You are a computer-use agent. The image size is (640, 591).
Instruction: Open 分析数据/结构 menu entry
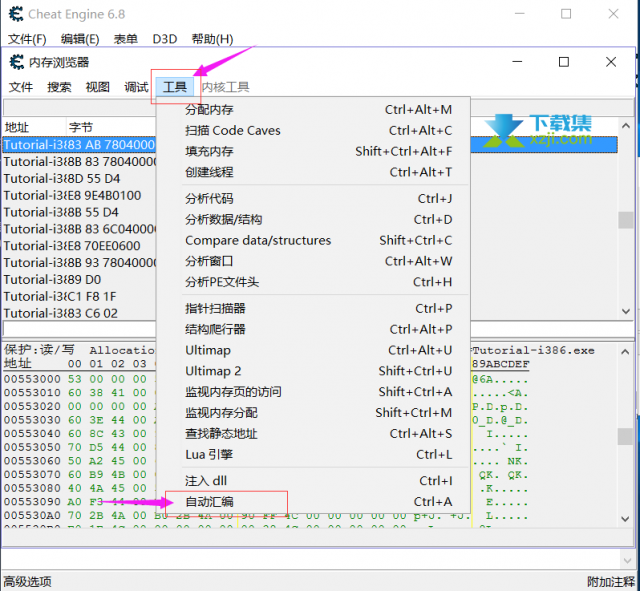coord(313,219)
